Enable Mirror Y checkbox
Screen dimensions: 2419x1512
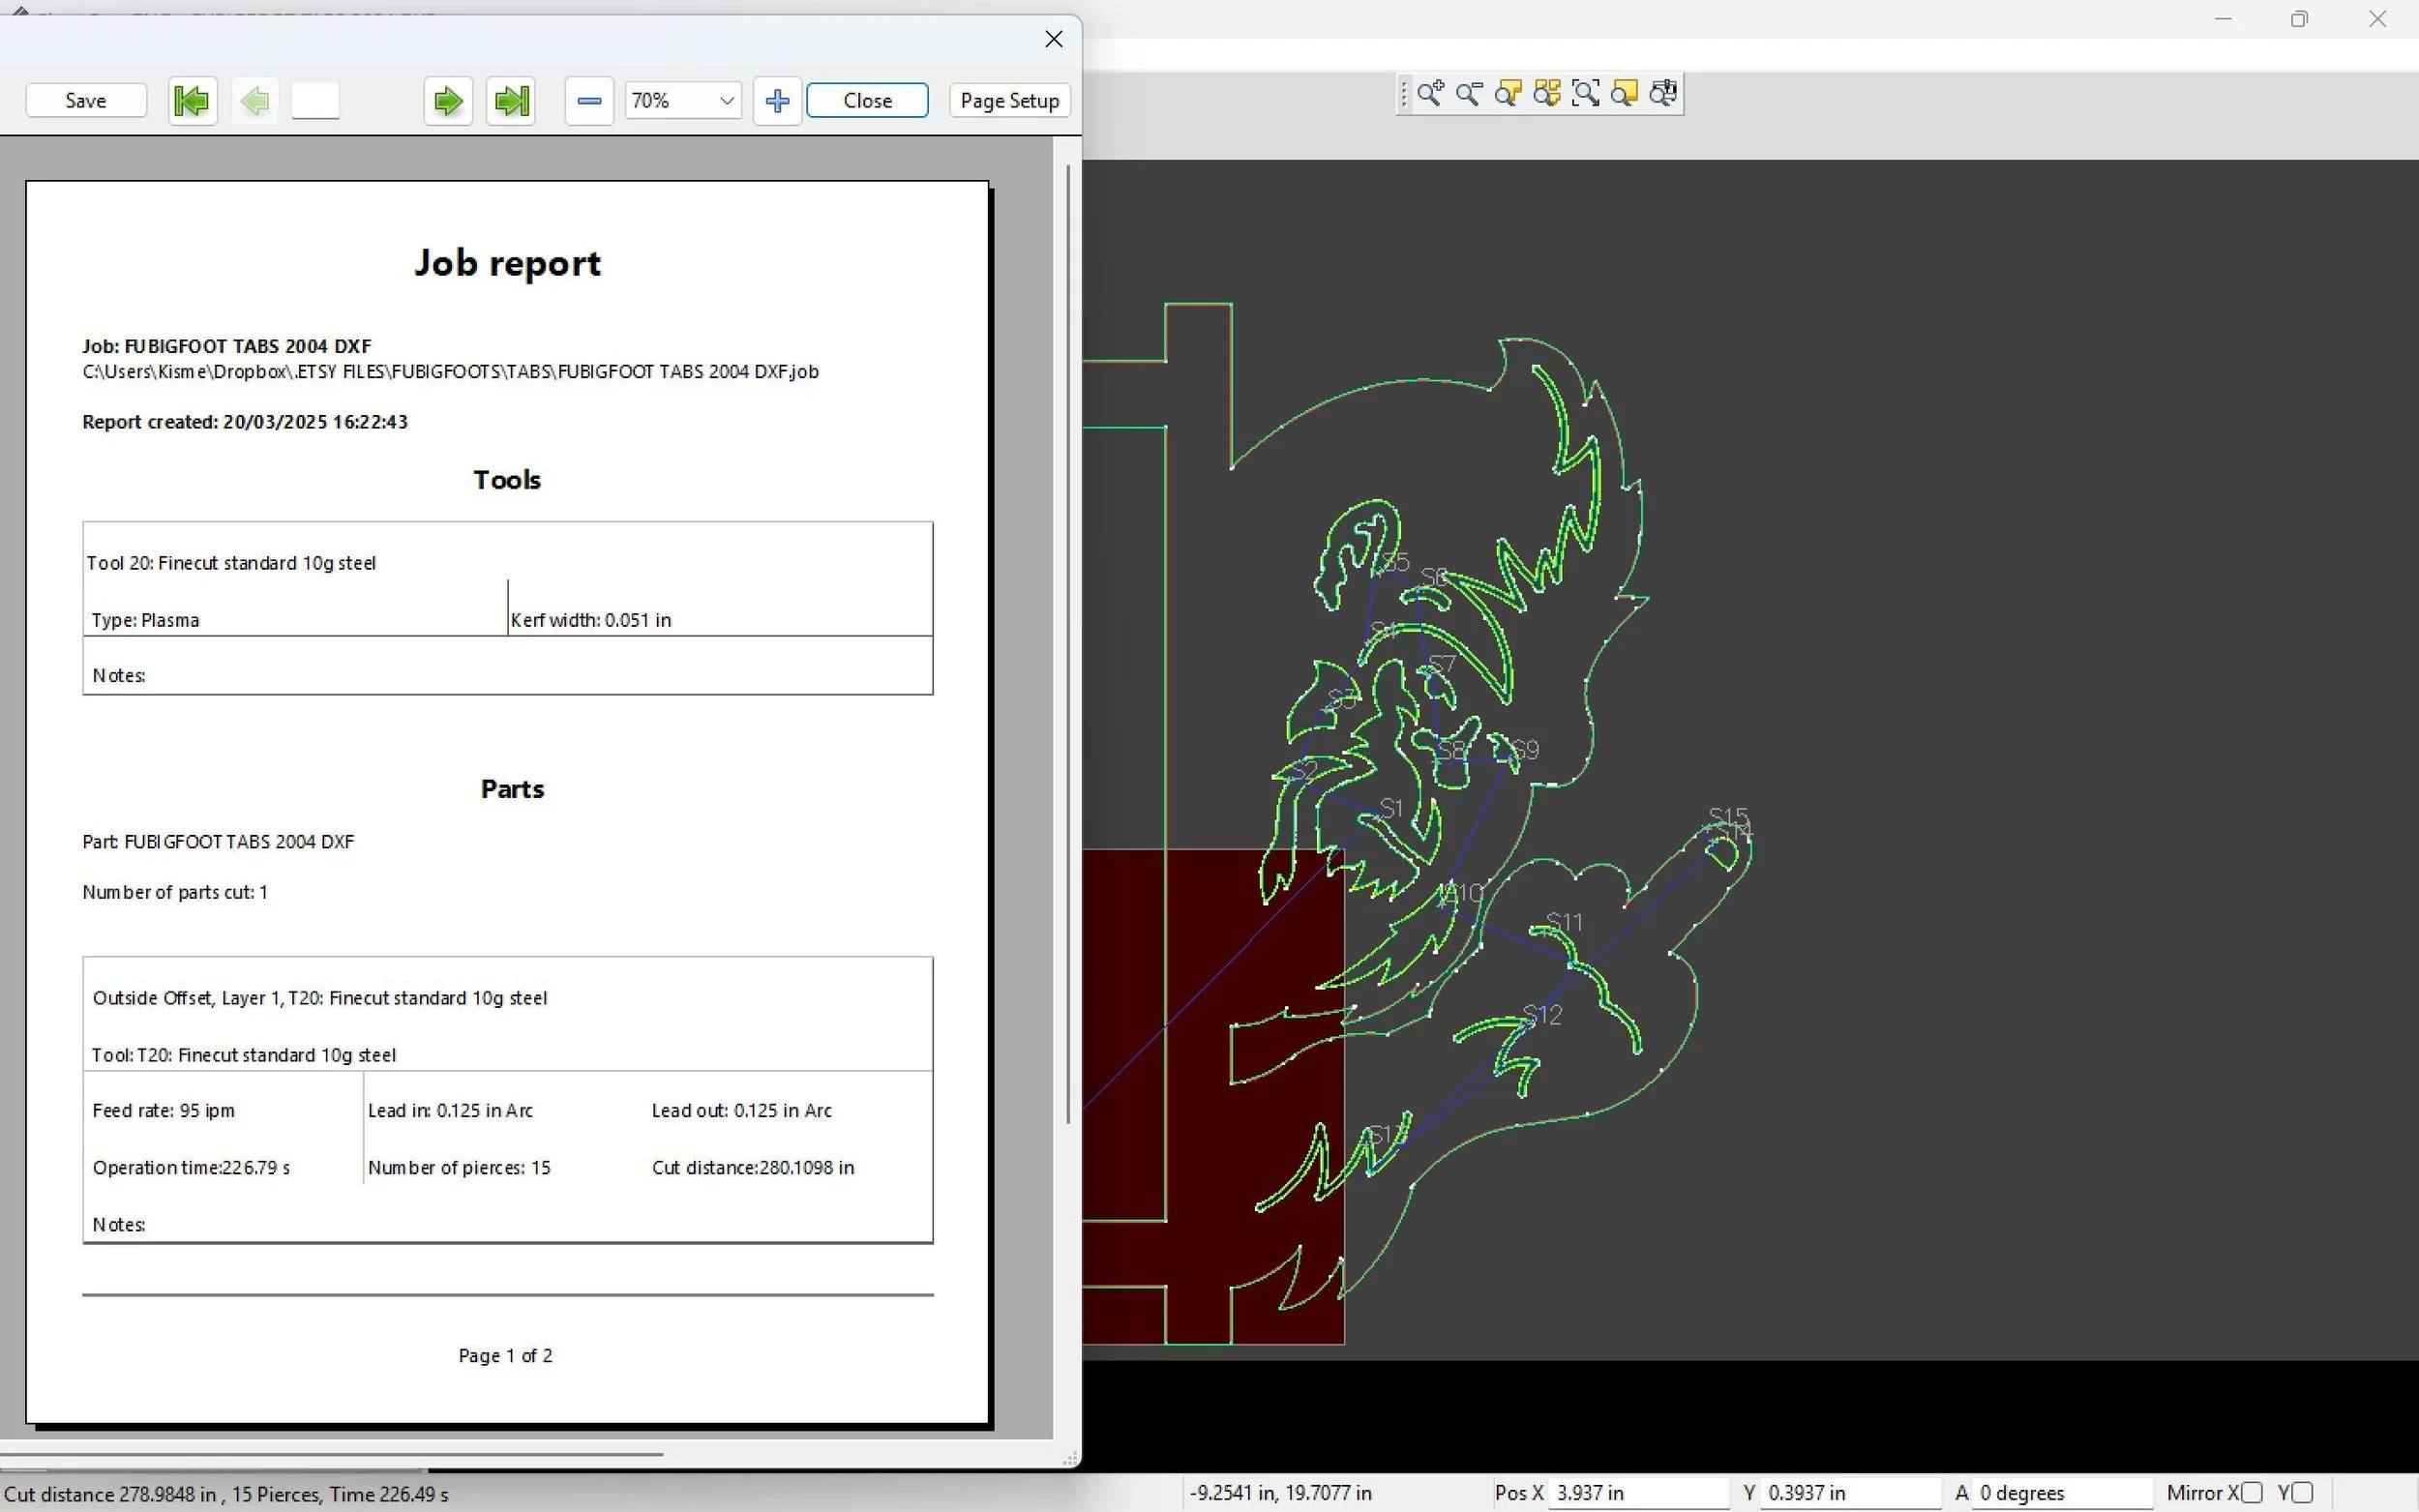(x=2303, y=1492)
